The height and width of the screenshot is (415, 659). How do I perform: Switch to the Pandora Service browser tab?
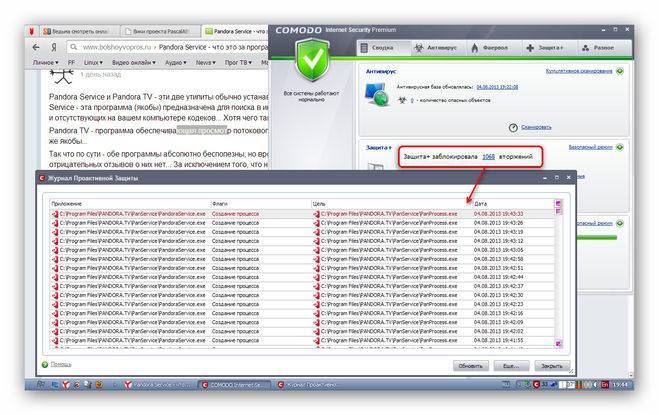[235, 32]
